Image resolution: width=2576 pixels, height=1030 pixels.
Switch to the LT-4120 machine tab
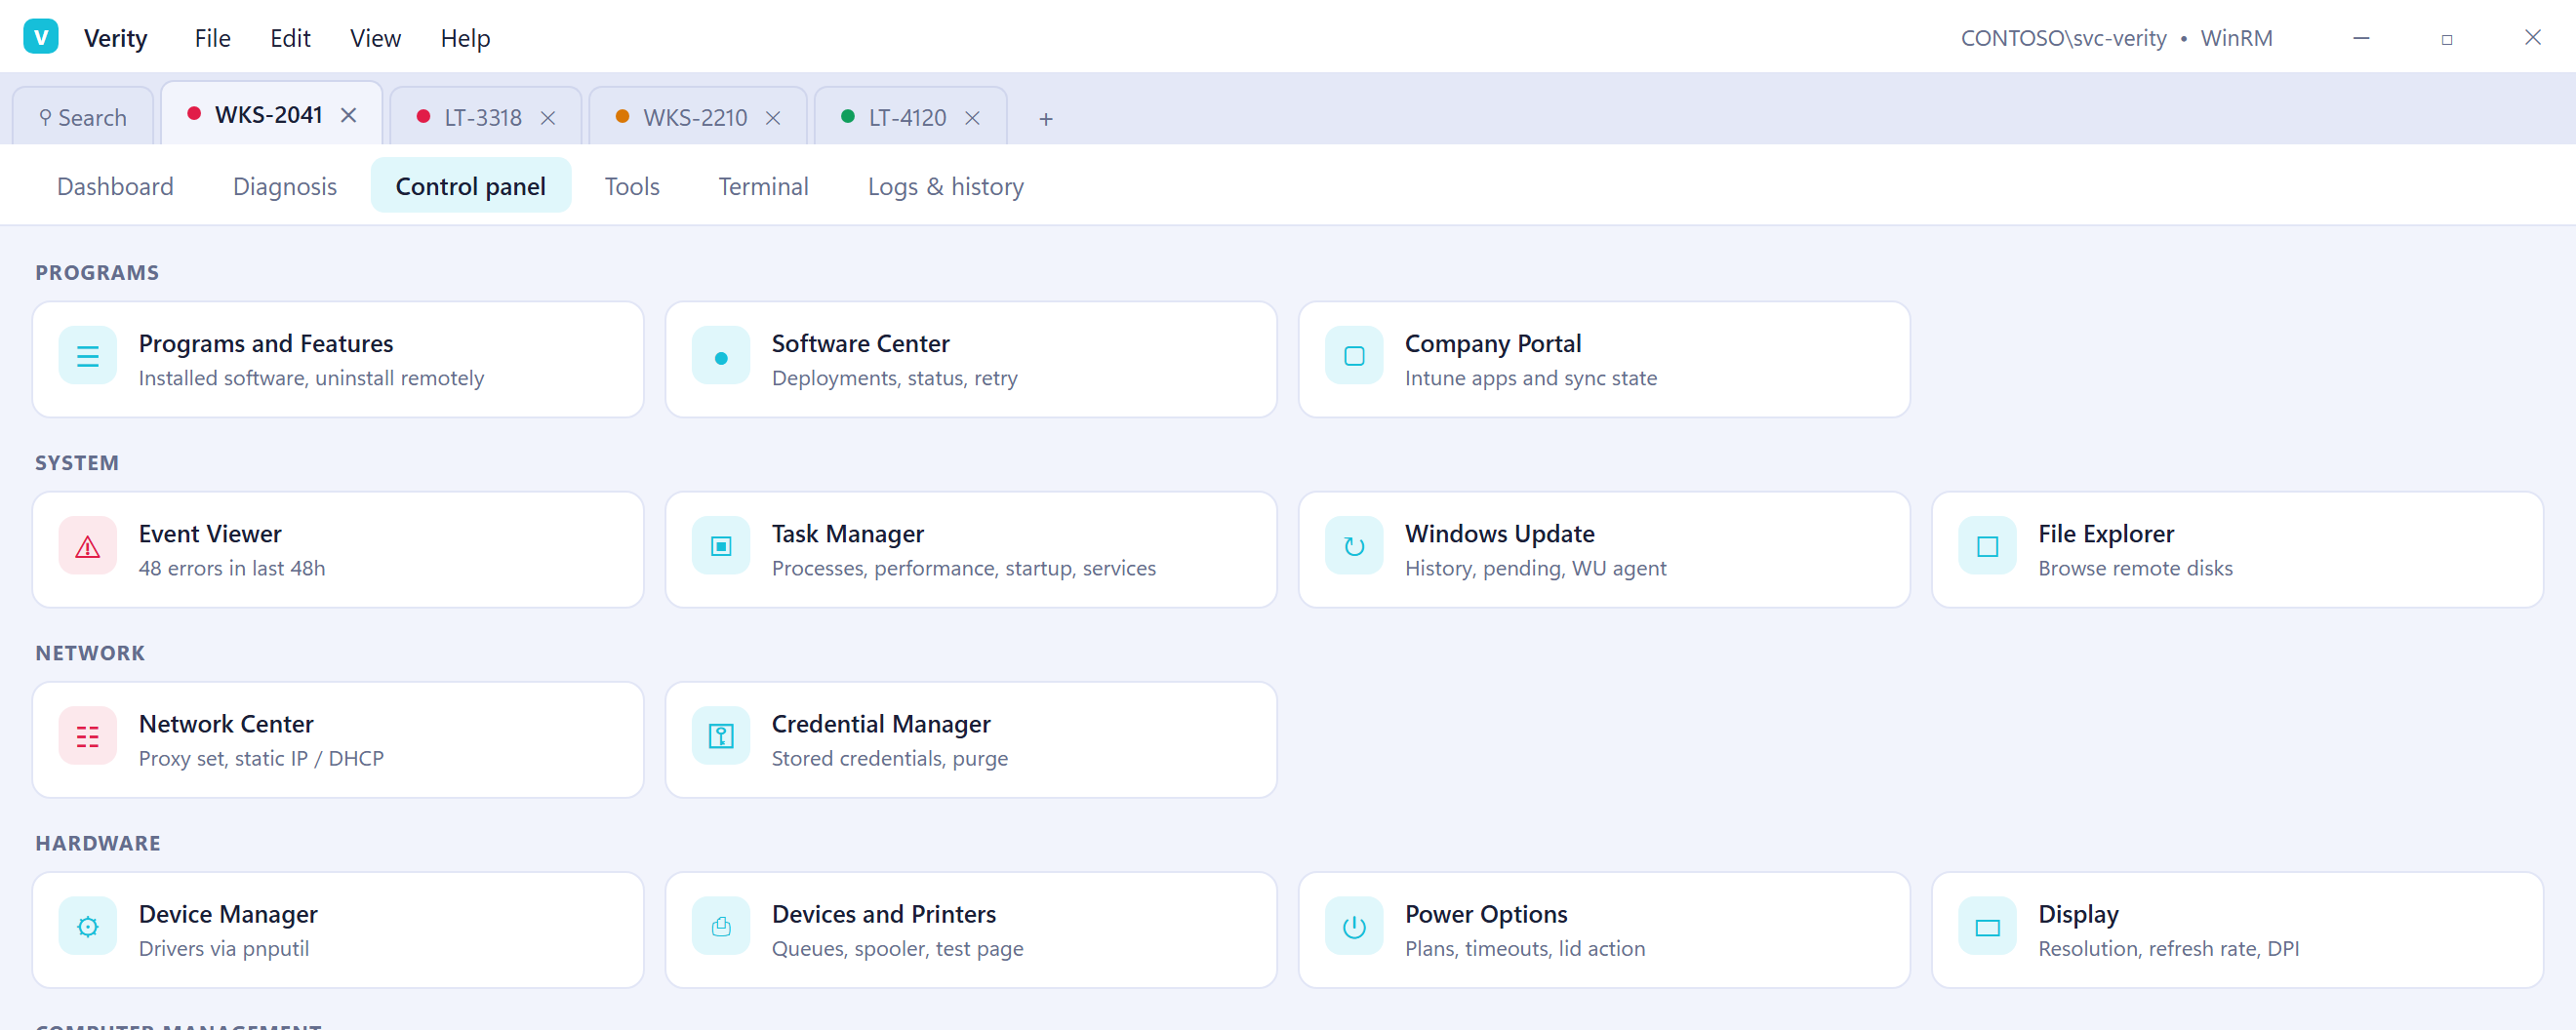pos(910,117)
